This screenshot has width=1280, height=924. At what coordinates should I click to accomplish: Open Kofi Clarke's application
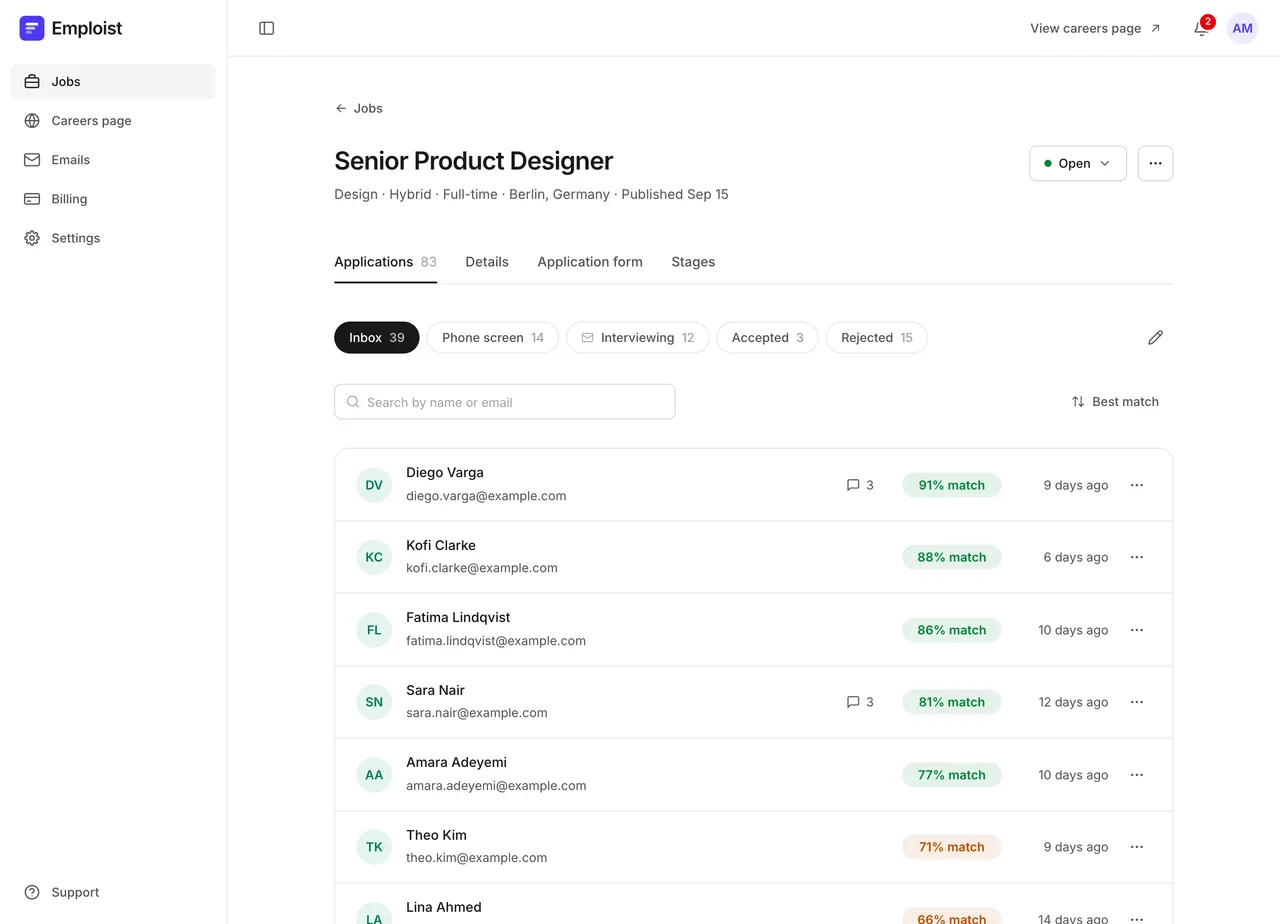coord(753,557)
